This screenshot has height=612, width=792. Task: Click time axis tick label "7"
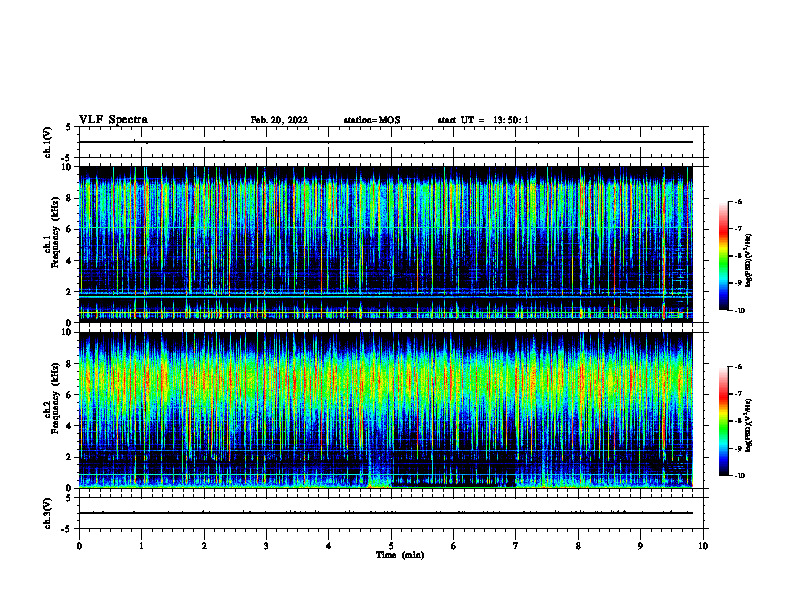click(516, 546)
